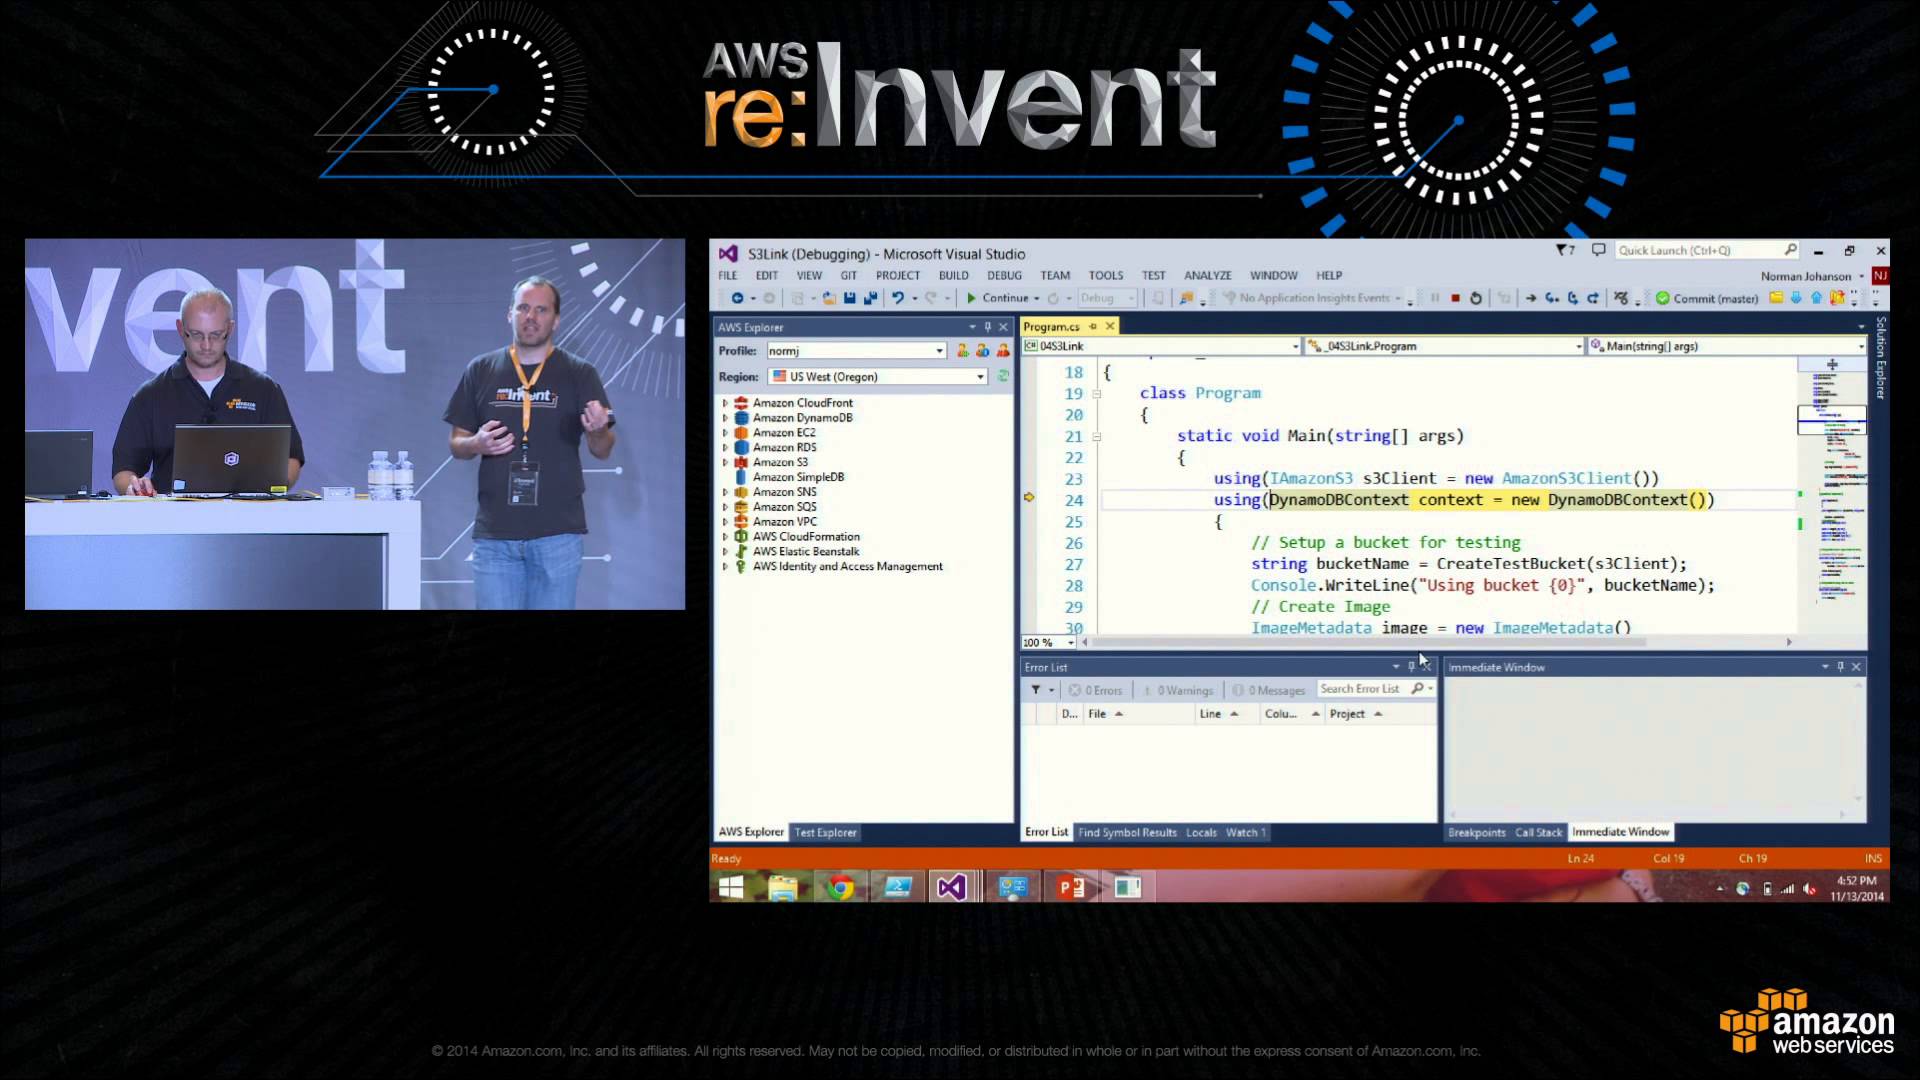Open the 100 % zoom dropdown
The width and height of the screenshot is (1920, 1080).
(x=1049, y=643)
